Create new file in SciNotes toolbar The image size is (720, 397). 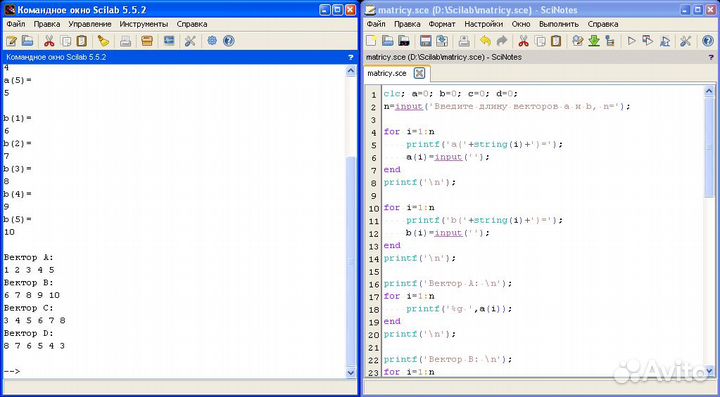tap(371, 41)
